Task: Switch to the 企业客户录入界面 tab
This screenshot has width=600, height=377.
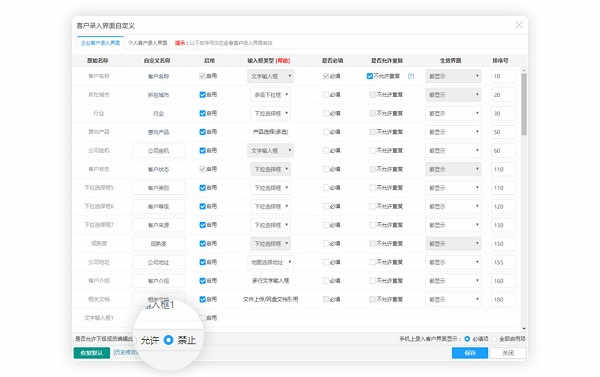Action: (x=100, y=43)
